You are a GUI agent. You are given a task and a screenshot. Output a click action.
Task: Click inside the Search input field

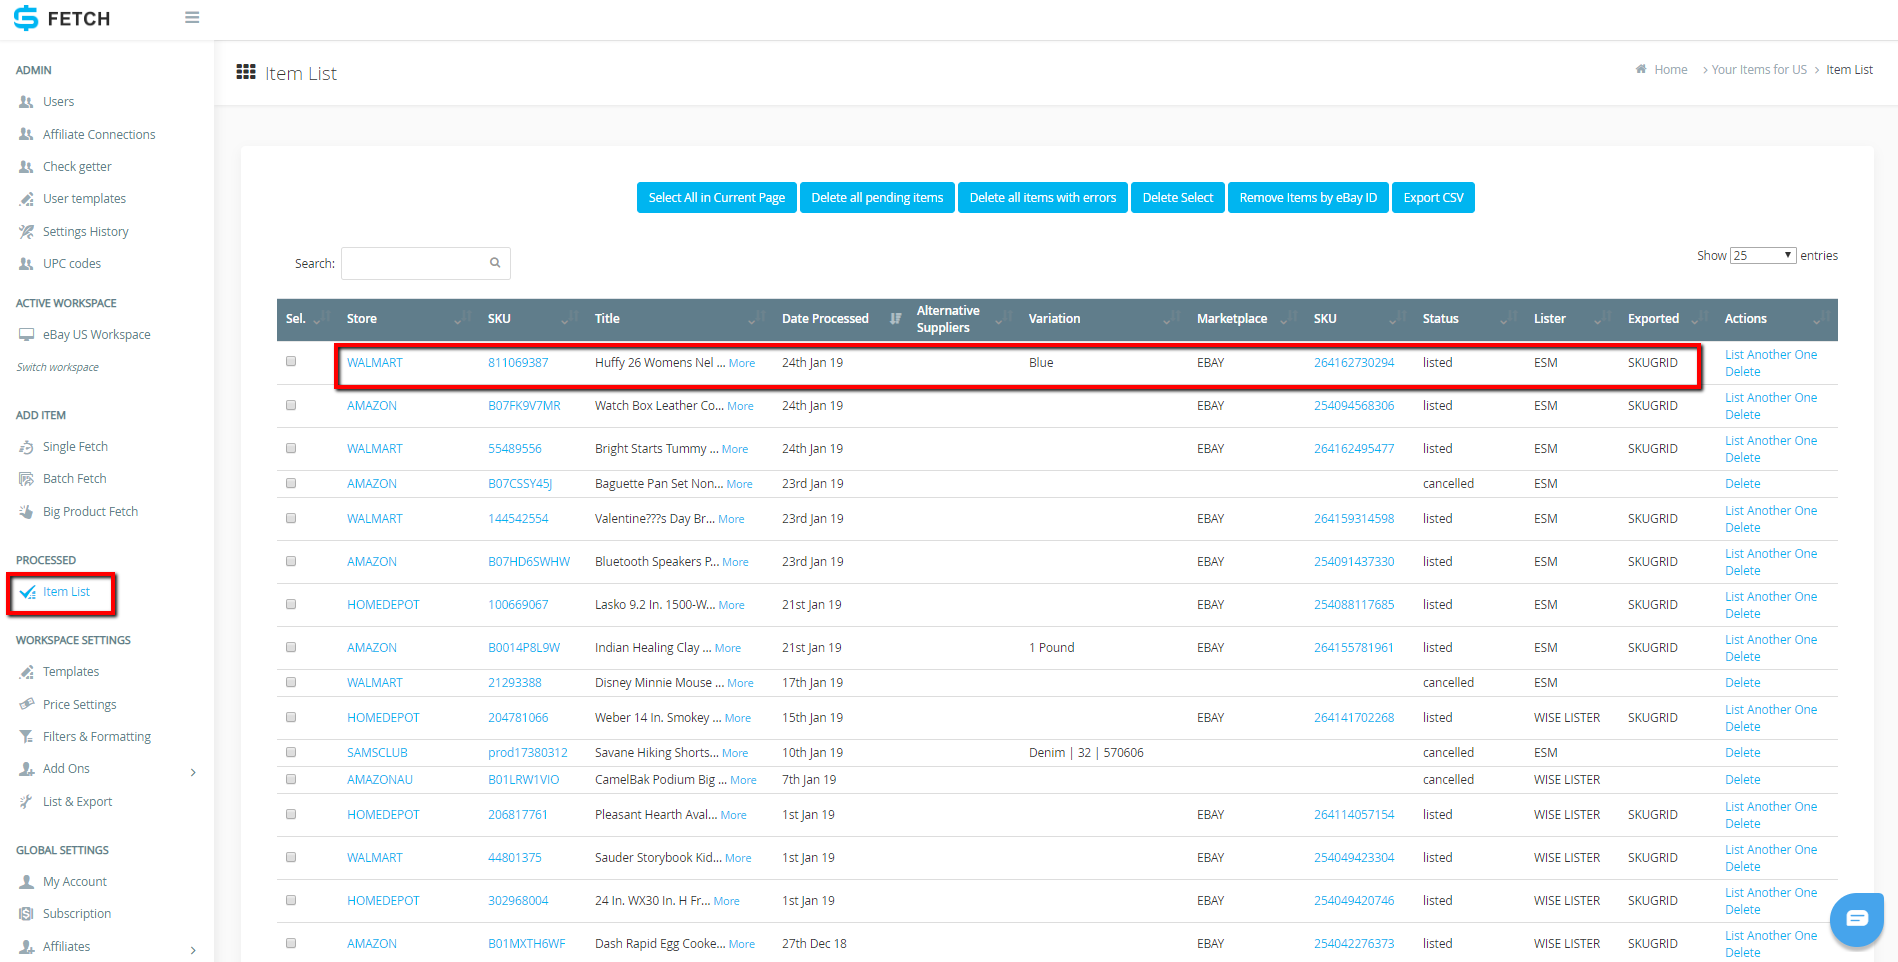point(426,263)
